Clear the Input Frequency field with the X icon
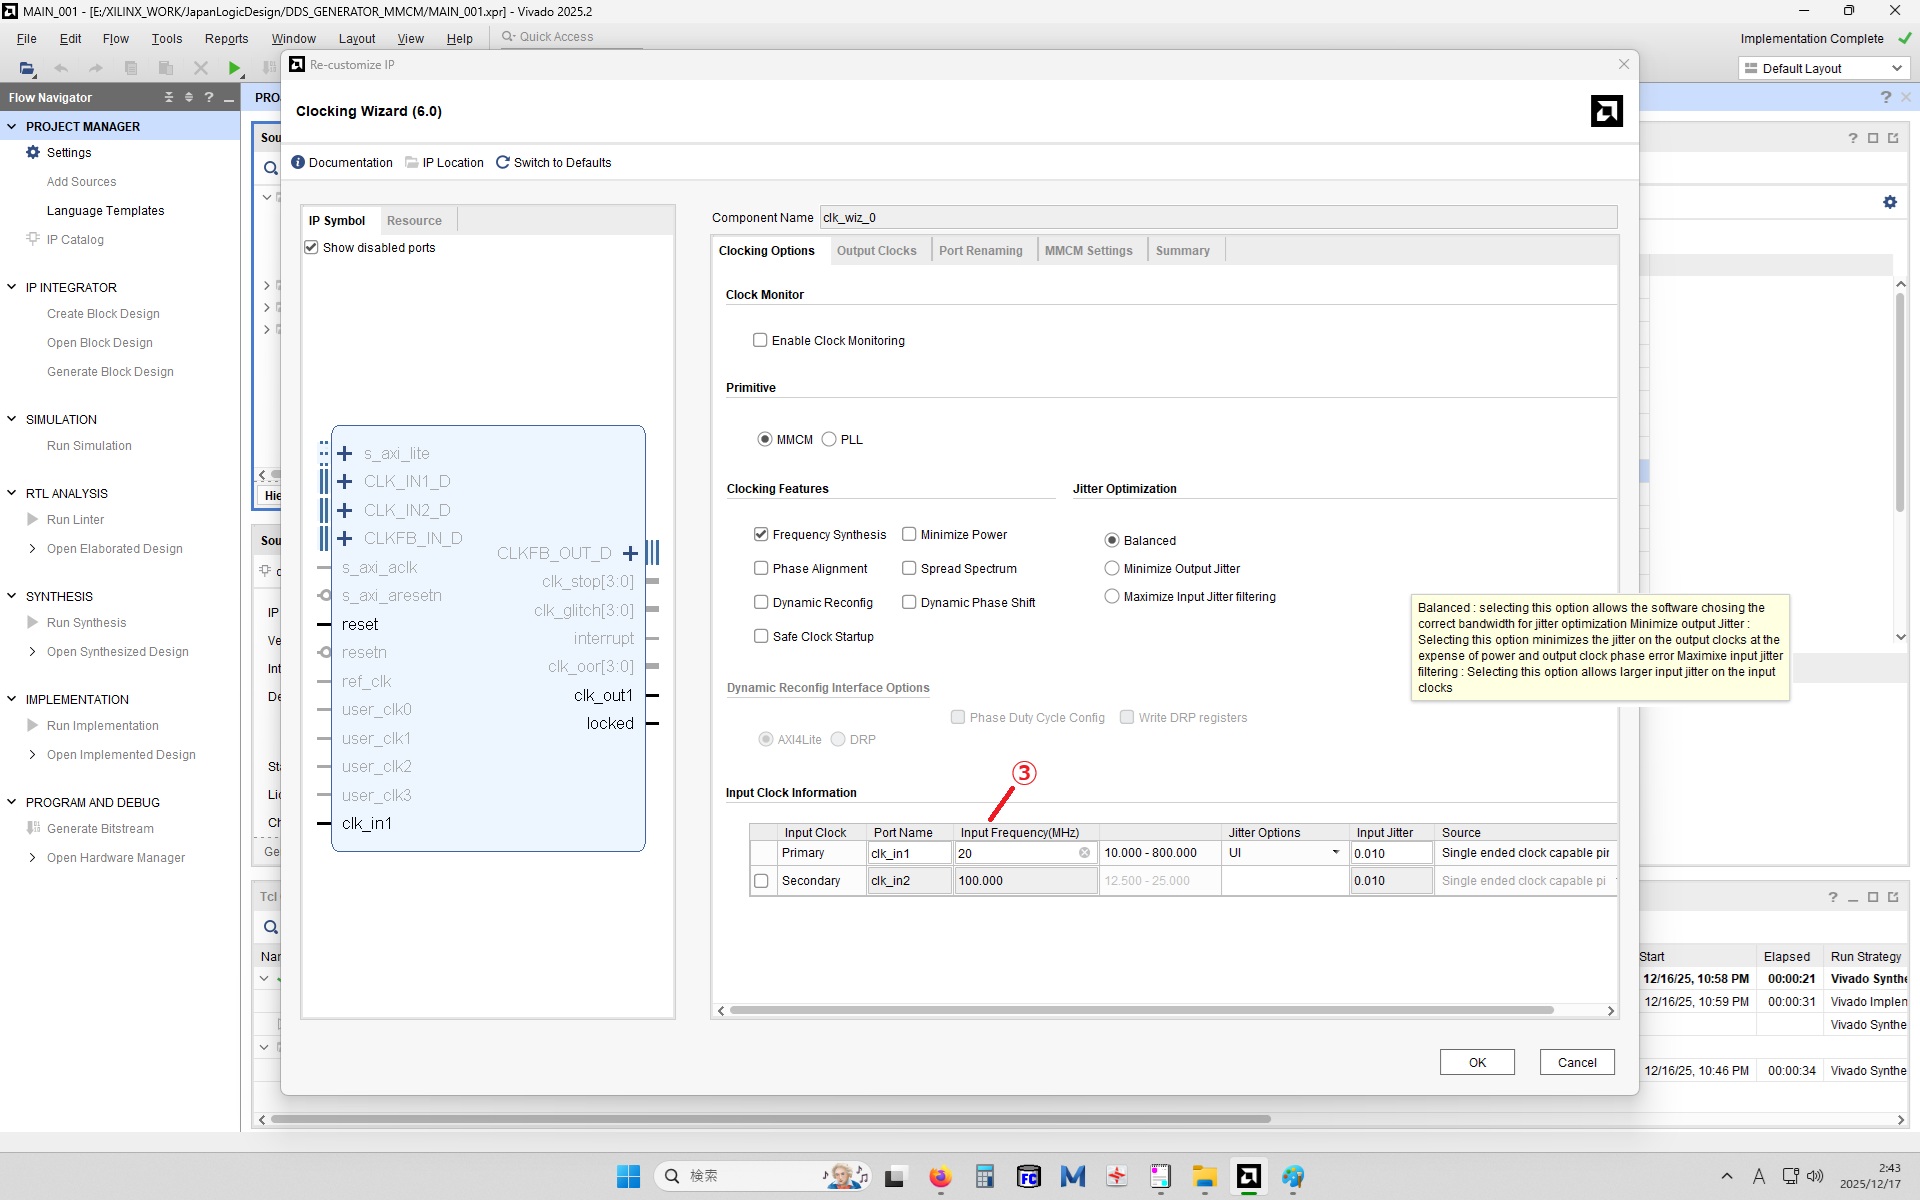 (x=1084, y=853)
